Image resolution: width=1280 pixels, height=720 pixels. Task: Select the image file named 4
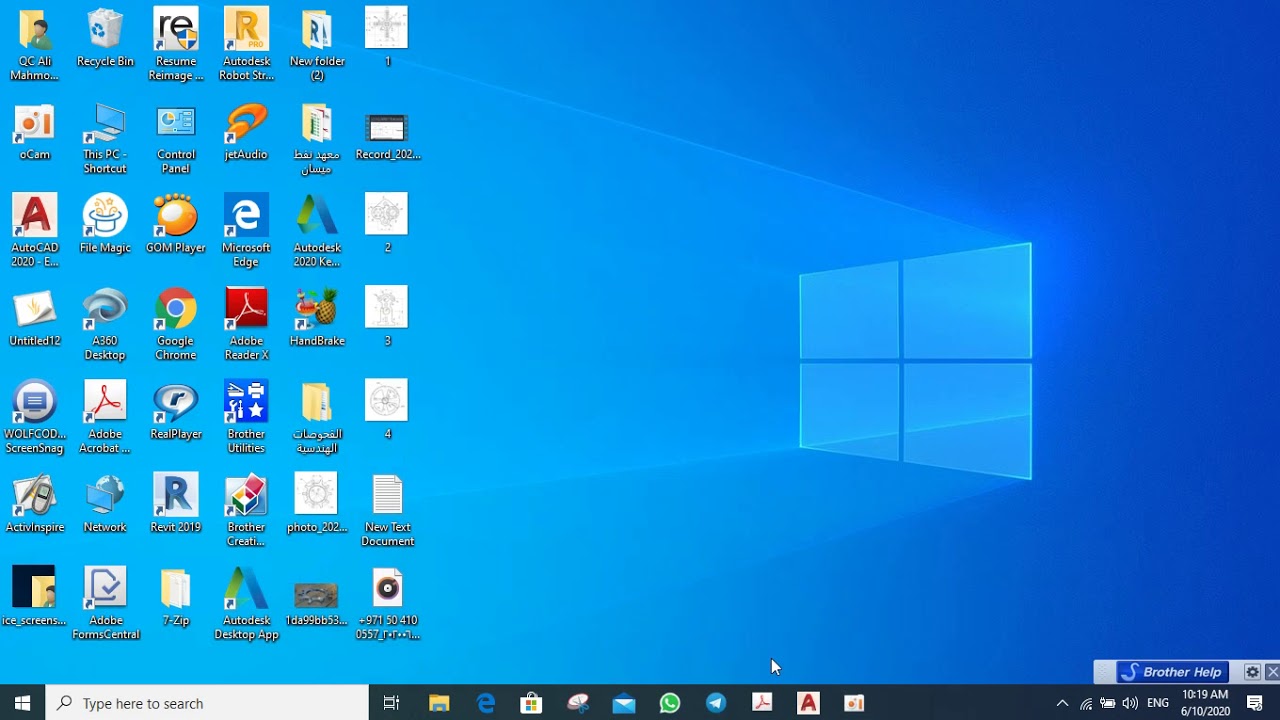pyautogui.click(x=387, y=410)
